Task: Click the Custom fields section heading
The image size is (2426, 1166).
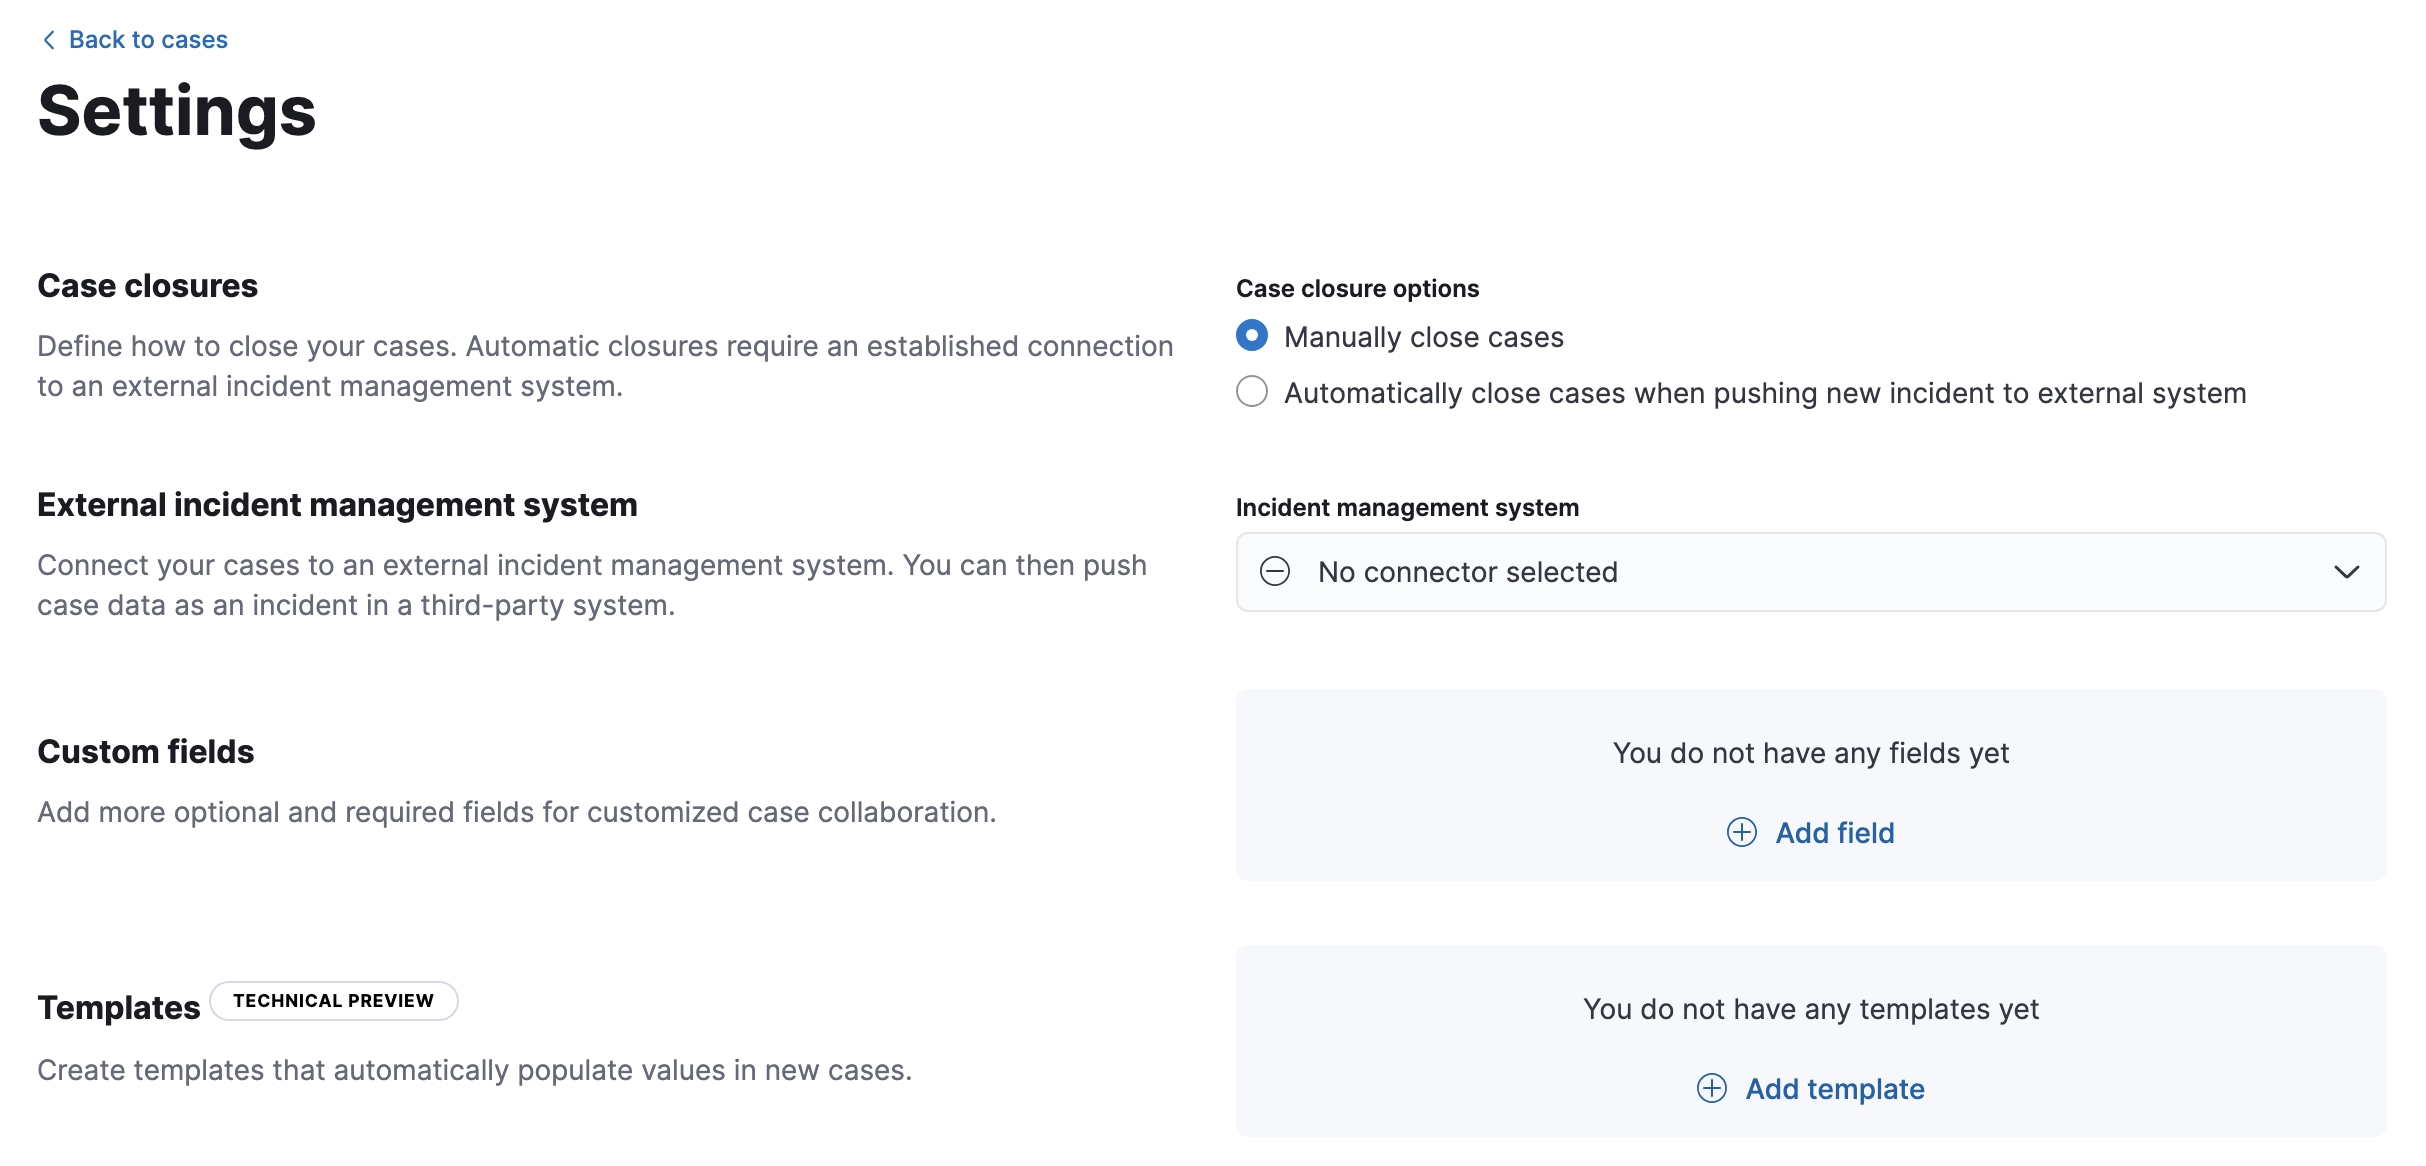Action: pyautogui.click(x=145, y=751)
